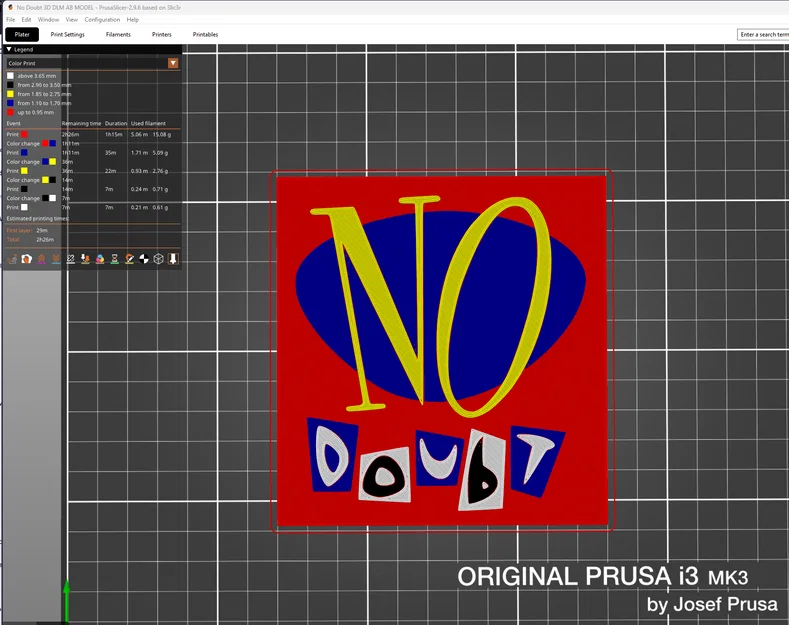Toggle Wipe moves visibility icon
Screen dimensions: 789x625
tap(27, 259)
